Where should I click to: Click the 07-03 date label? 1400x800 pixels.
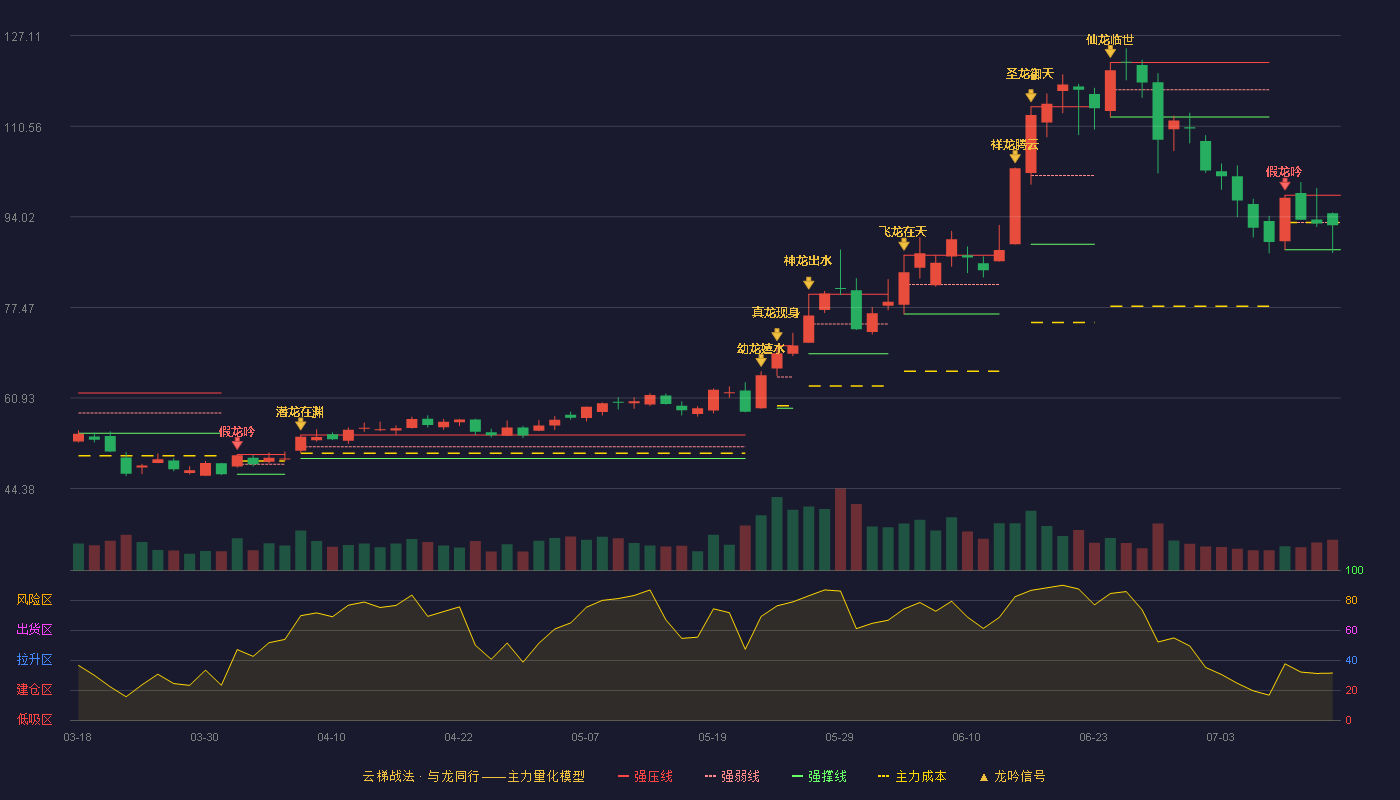click(x=1220, y=737)
